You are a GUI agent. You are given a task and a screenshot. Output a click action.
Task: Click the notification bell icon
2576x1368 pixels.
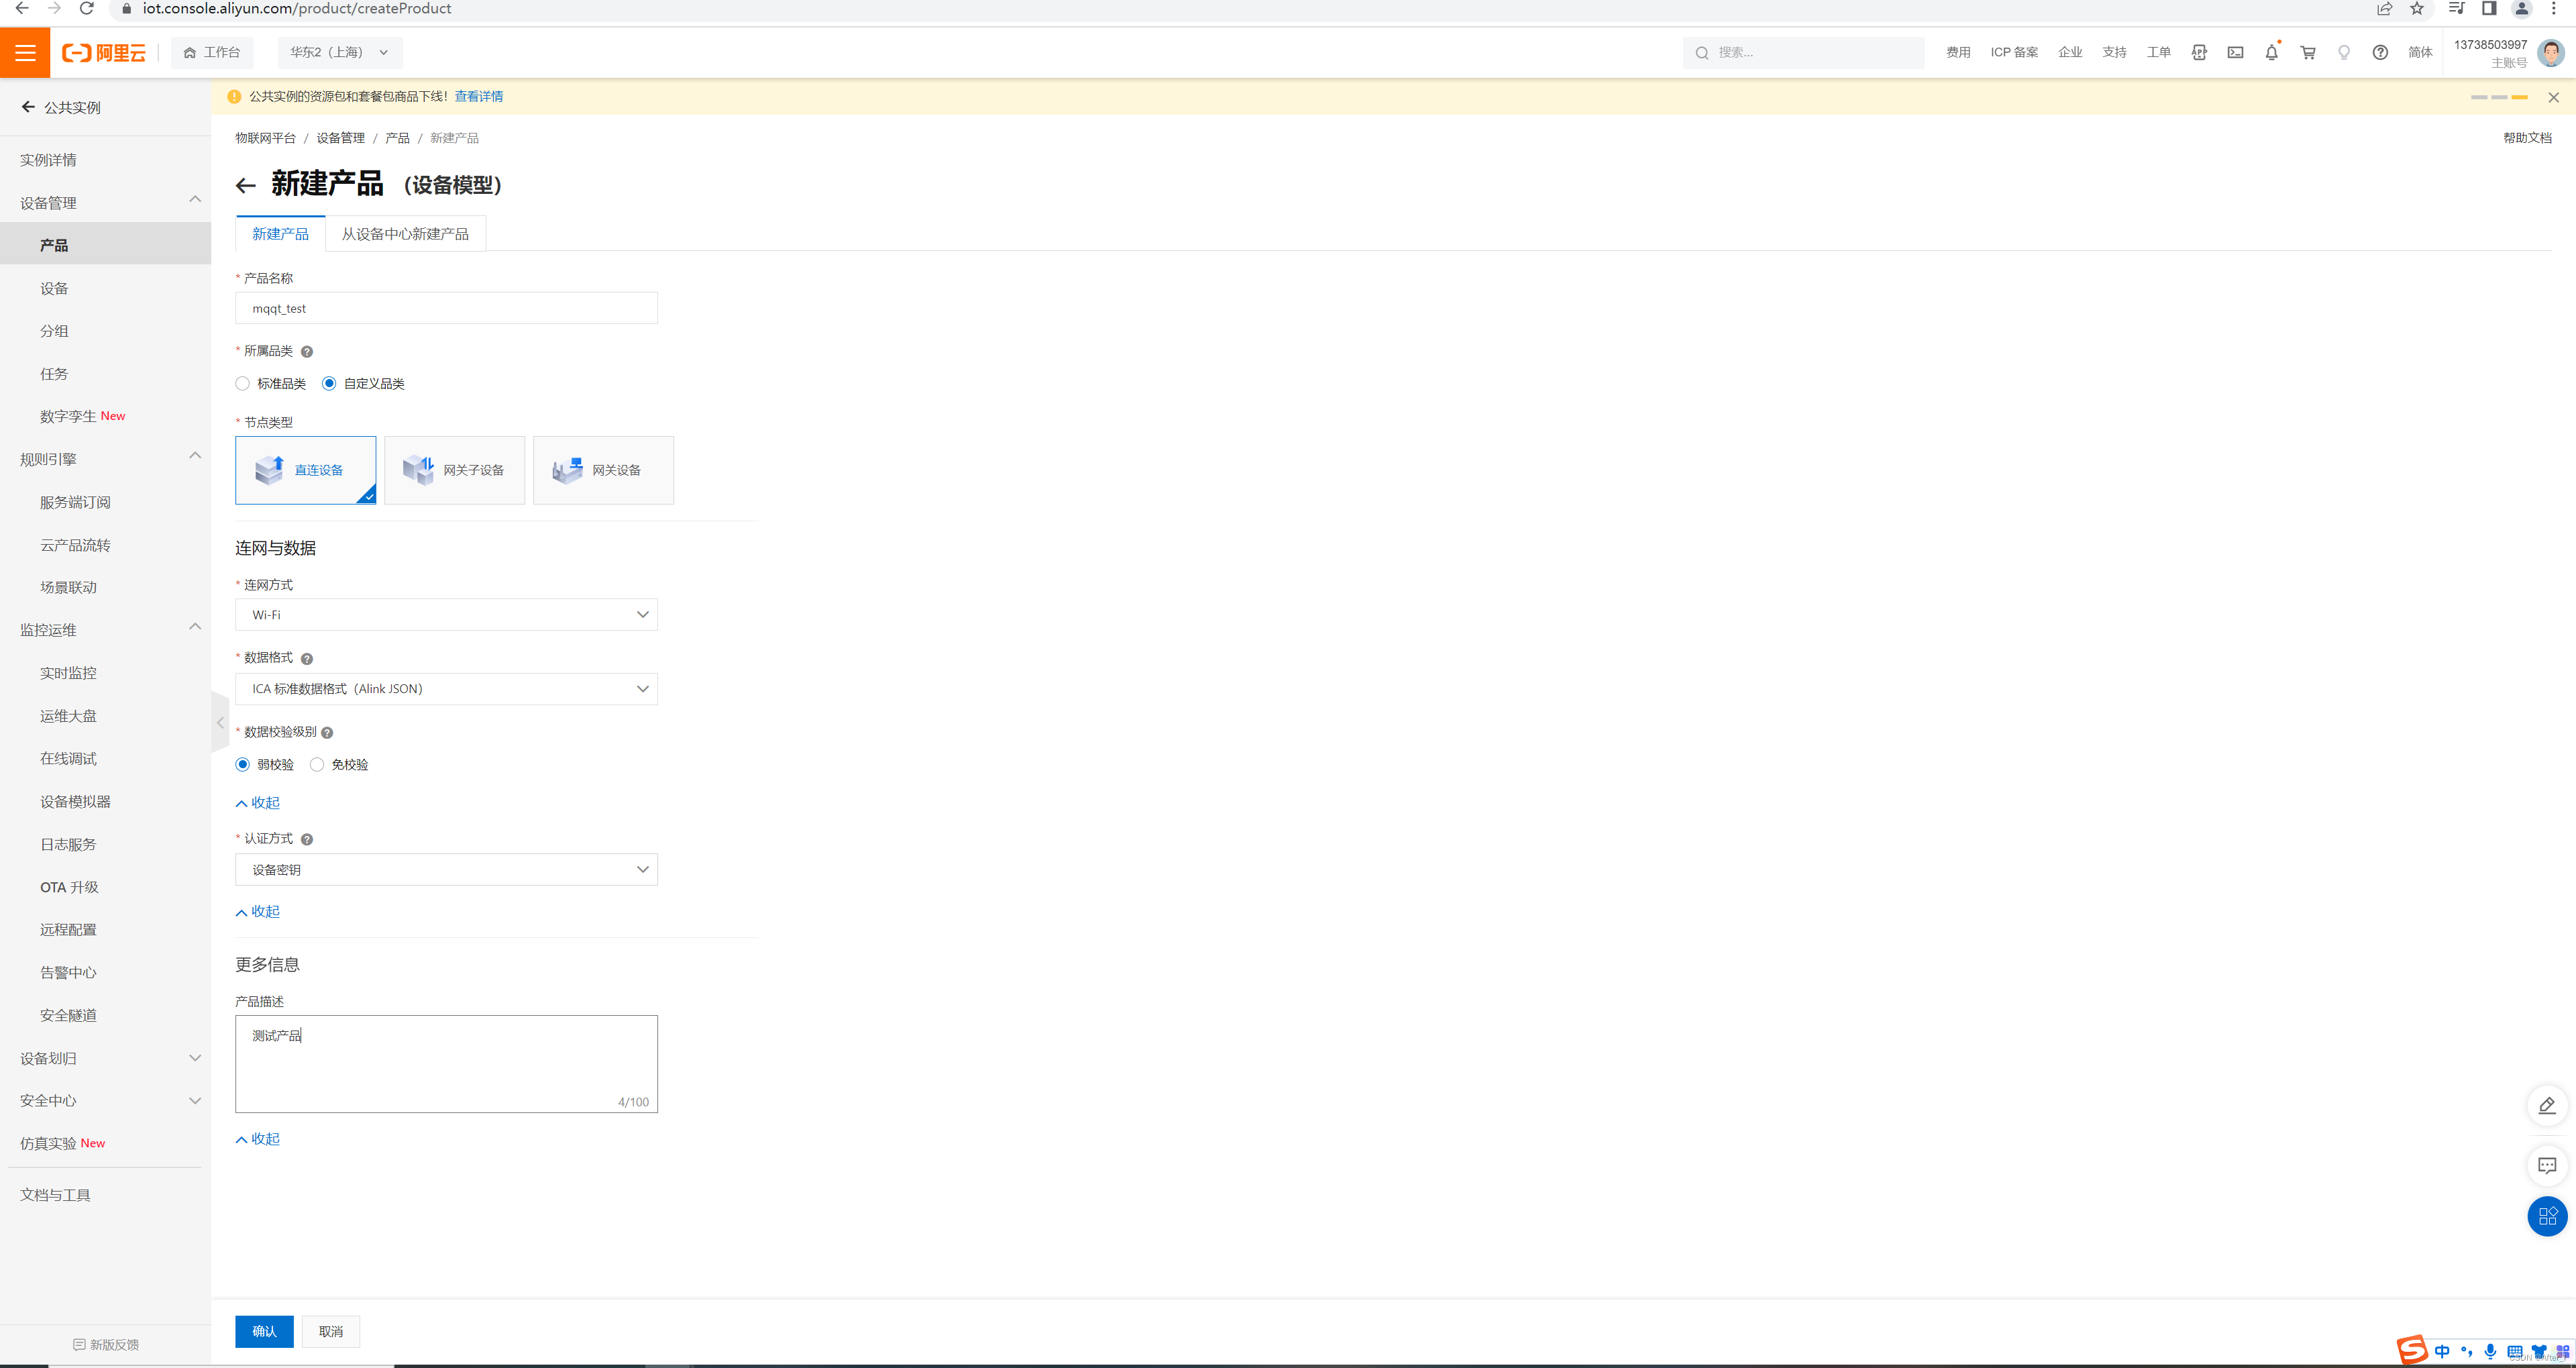point(2271,53)
